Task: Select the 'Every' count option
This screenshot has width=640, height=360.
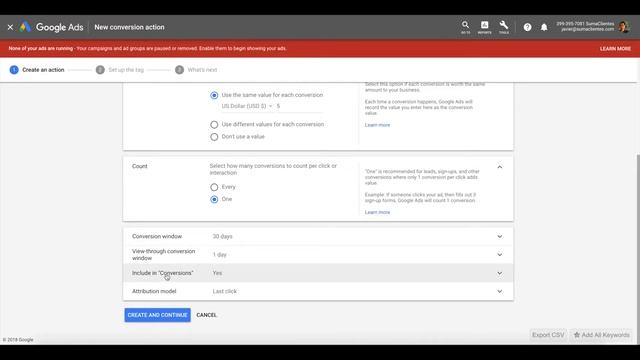Action: tap(214, 187)
